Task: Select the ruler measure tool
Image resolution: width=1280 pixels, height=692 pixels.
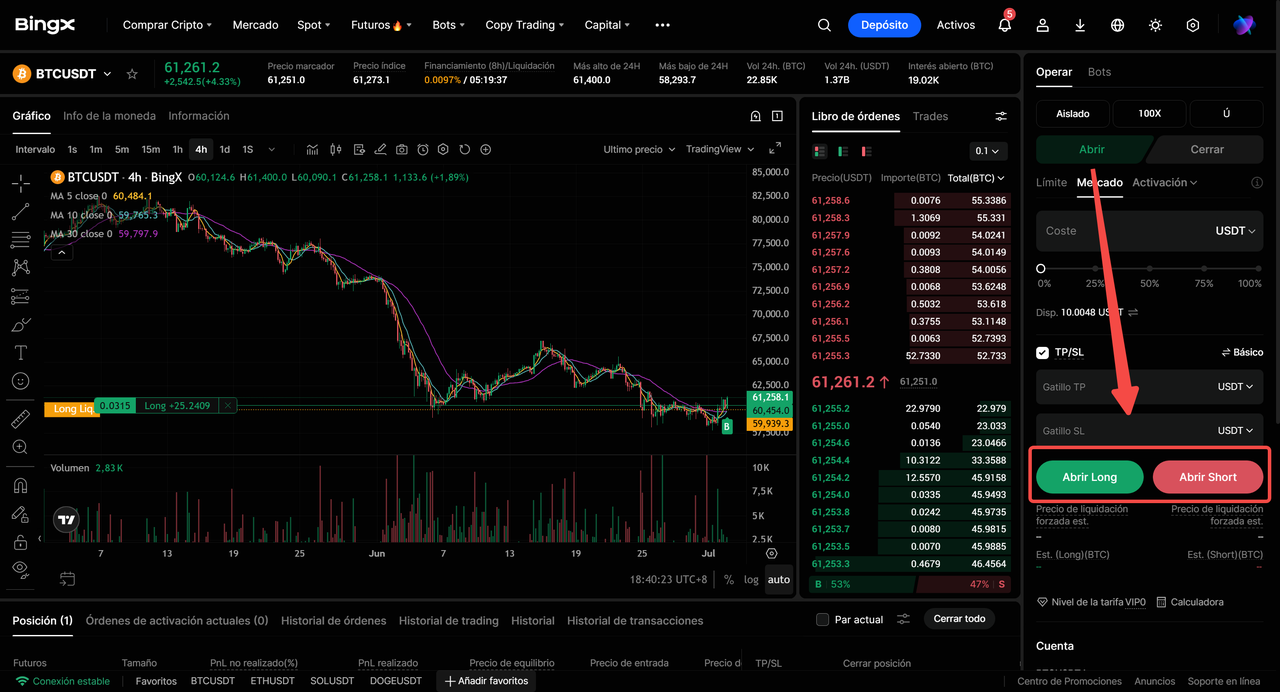Action: pyautogui.click(x=20, y=419)
